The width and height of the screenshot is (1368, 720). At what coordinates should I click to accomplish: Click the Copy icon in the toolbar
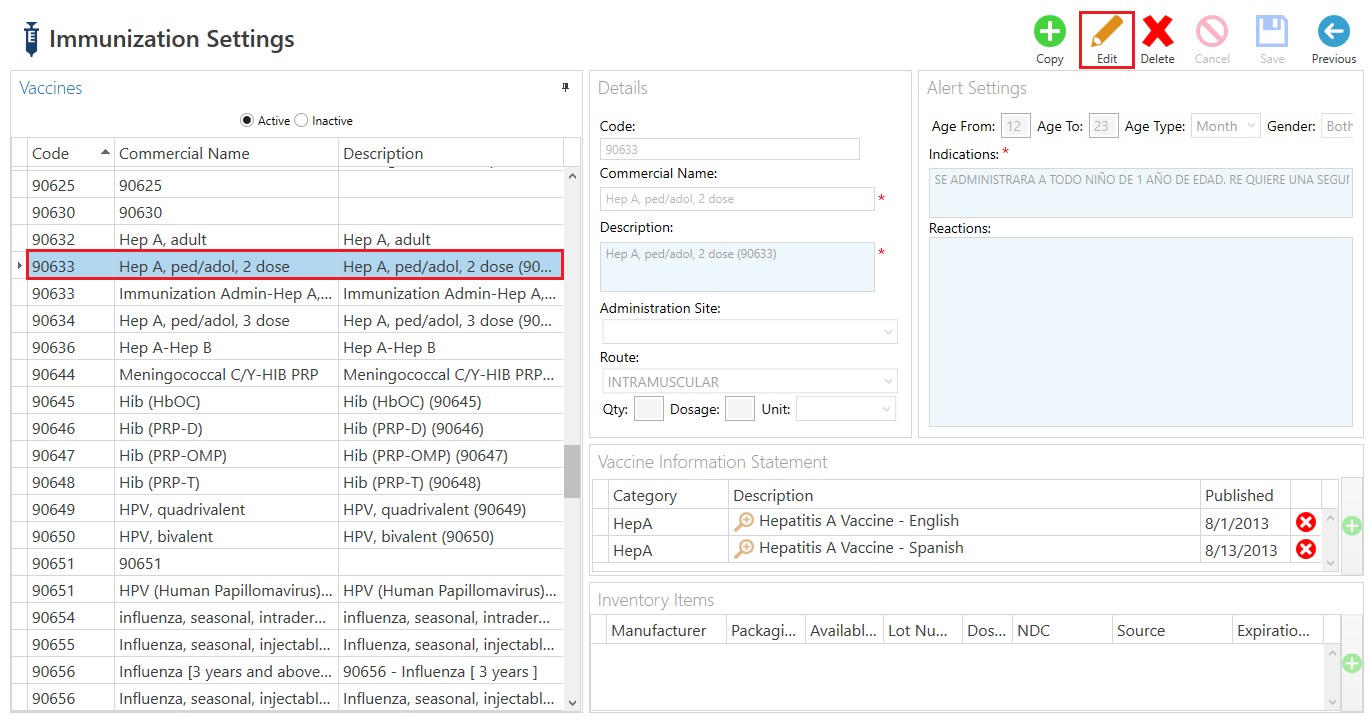click(x=1049, y=32)
